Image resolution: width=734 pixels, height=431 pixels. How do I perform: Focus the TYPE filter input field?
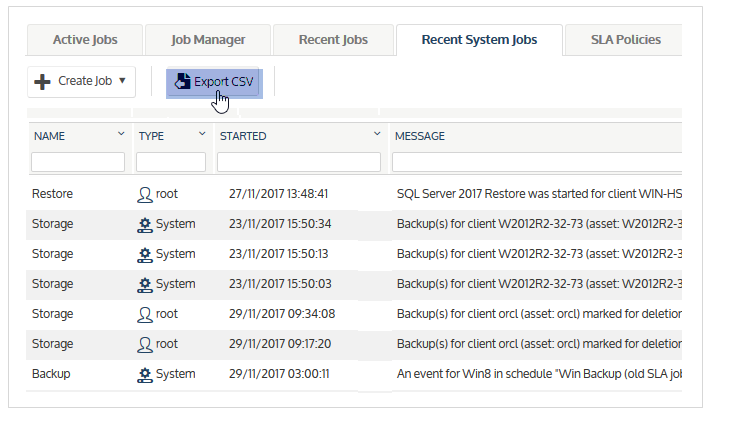click(x=171, y=162)
